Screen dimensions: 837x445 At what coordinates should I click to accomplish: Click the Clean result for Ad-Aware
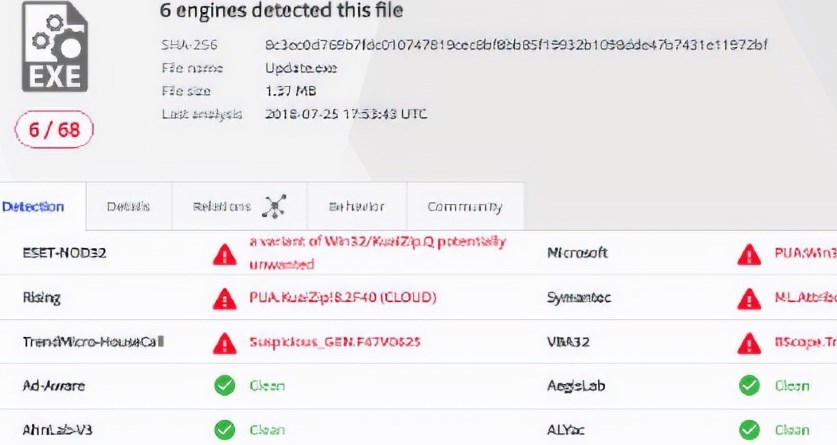pos(267,386)
